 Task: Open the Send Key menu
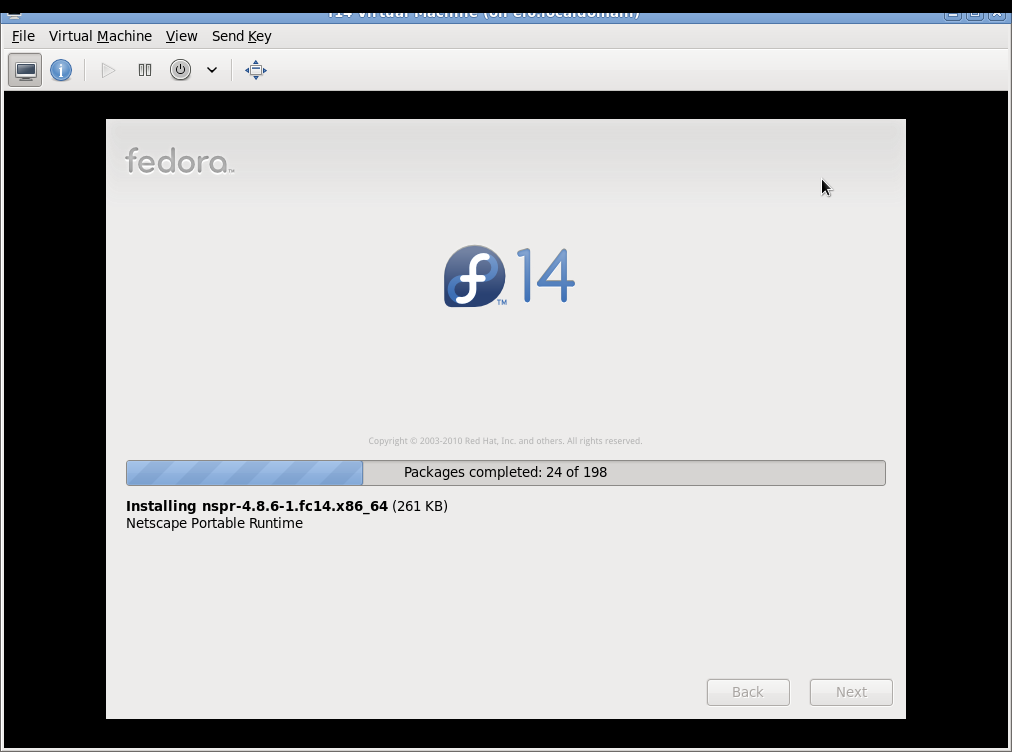[x=241, y=36]
